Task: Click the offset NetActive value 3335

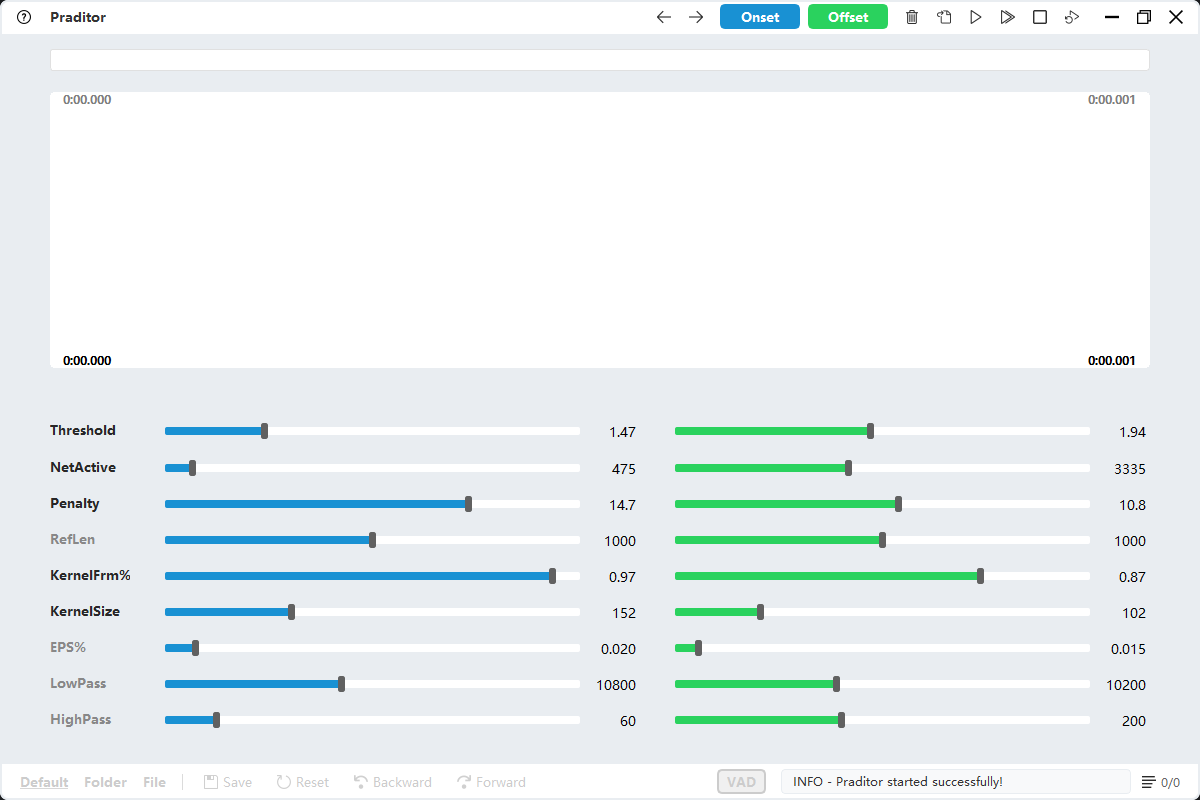Action: (1130, 469)
